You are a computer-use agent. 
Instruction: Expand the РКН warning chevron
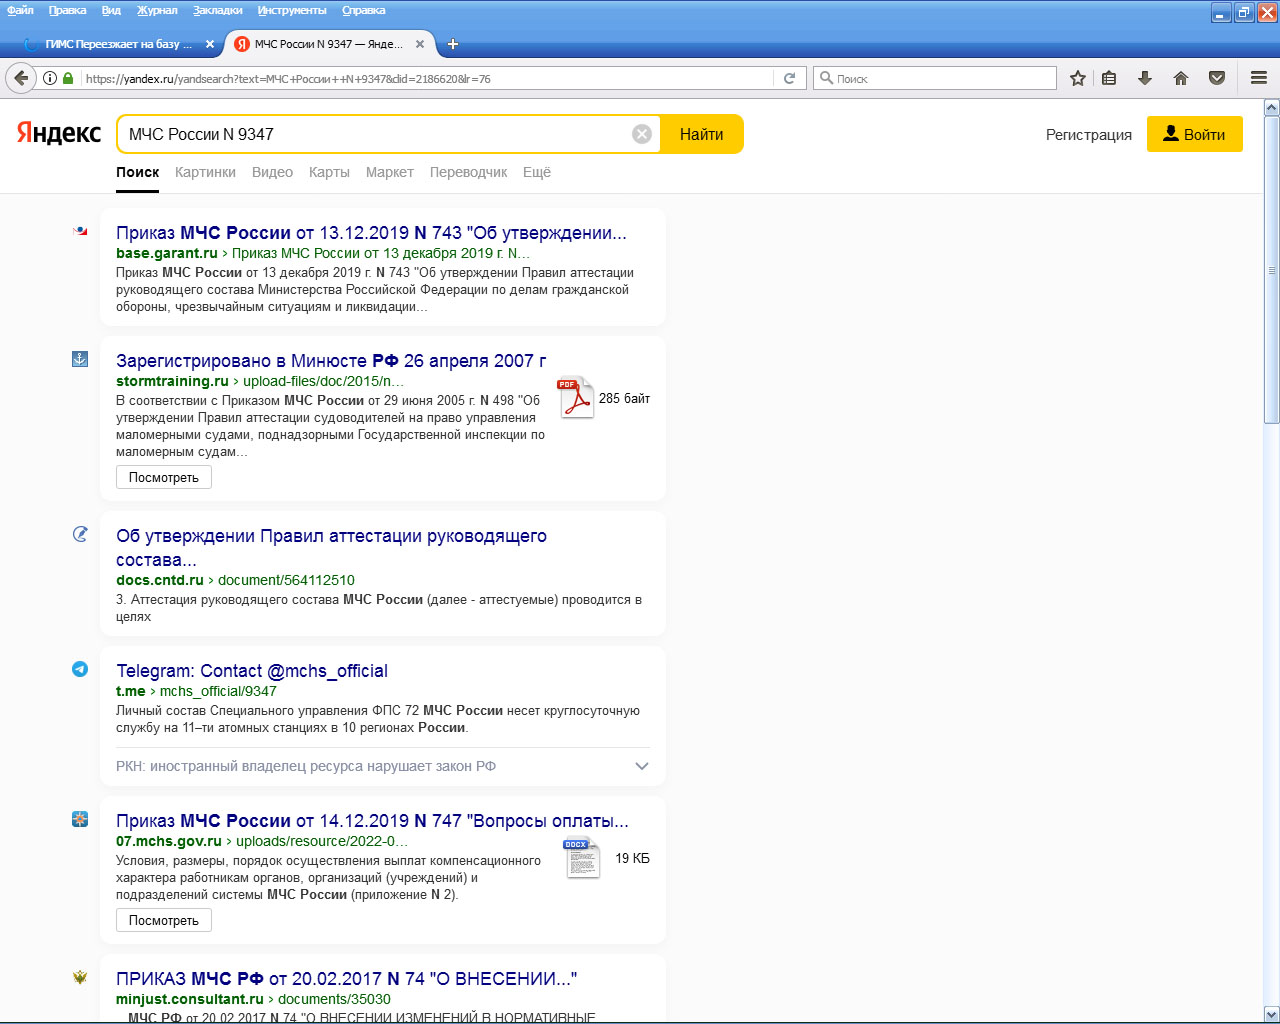[x=642, y=766]
